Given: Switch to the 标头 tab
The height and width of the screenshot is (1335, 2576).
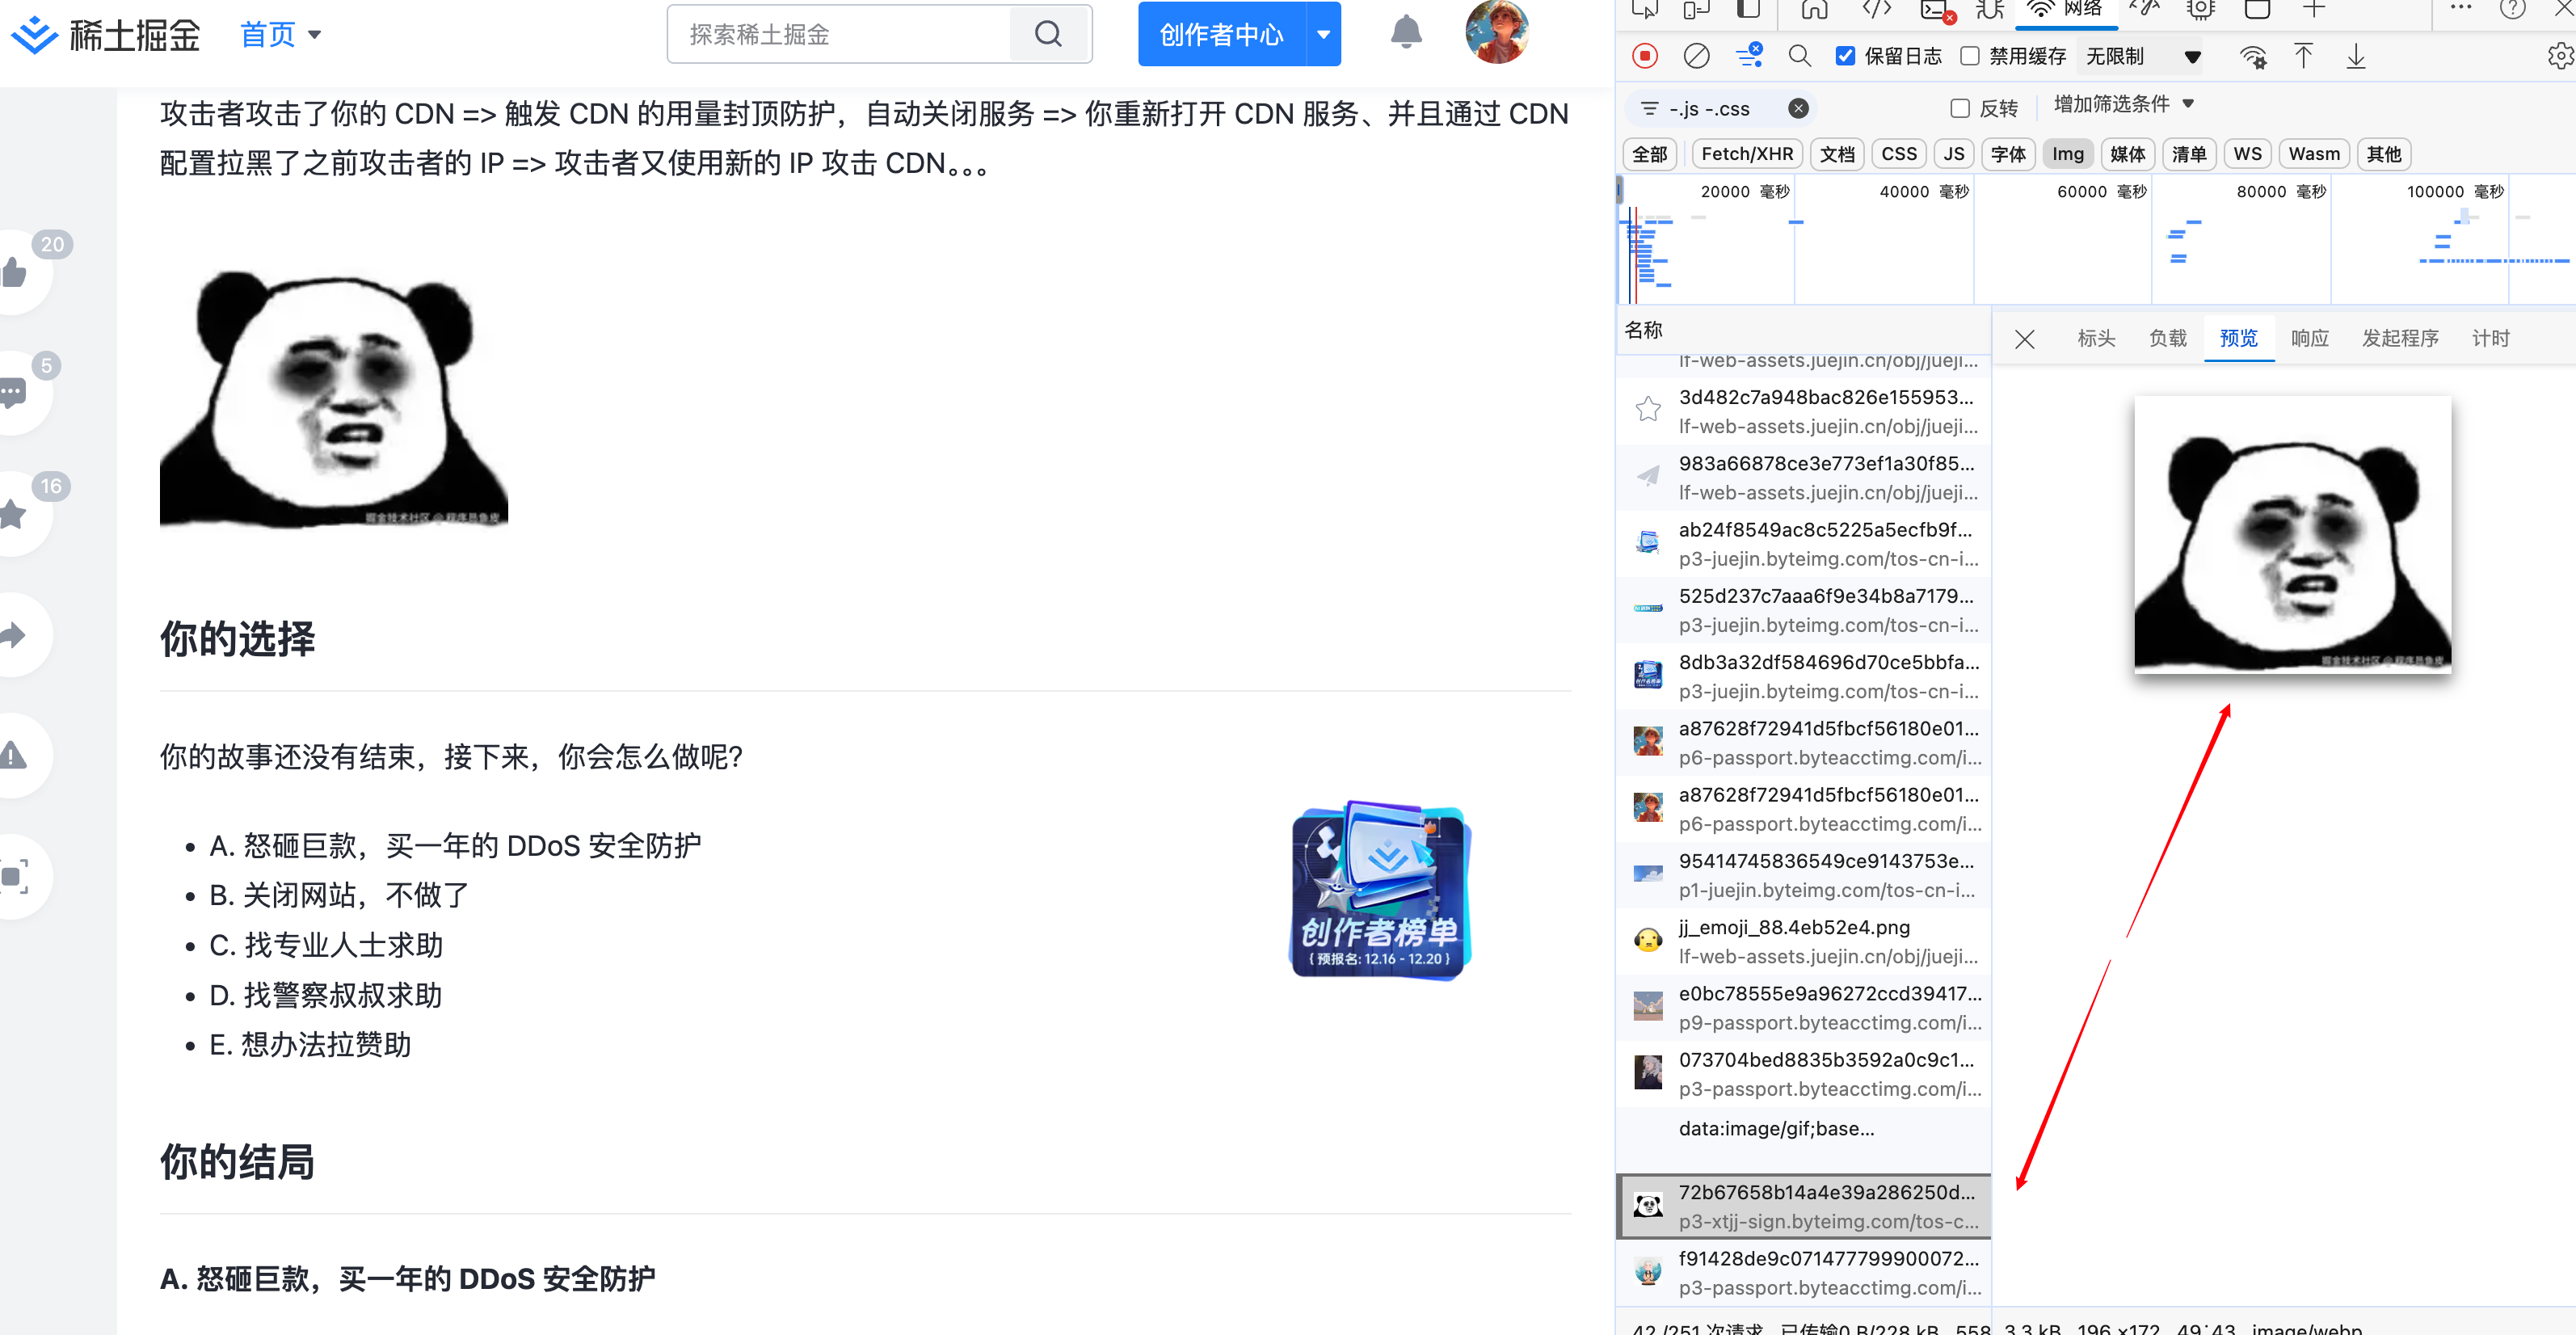Looking at the screenshot, I should coord(2096,338).
